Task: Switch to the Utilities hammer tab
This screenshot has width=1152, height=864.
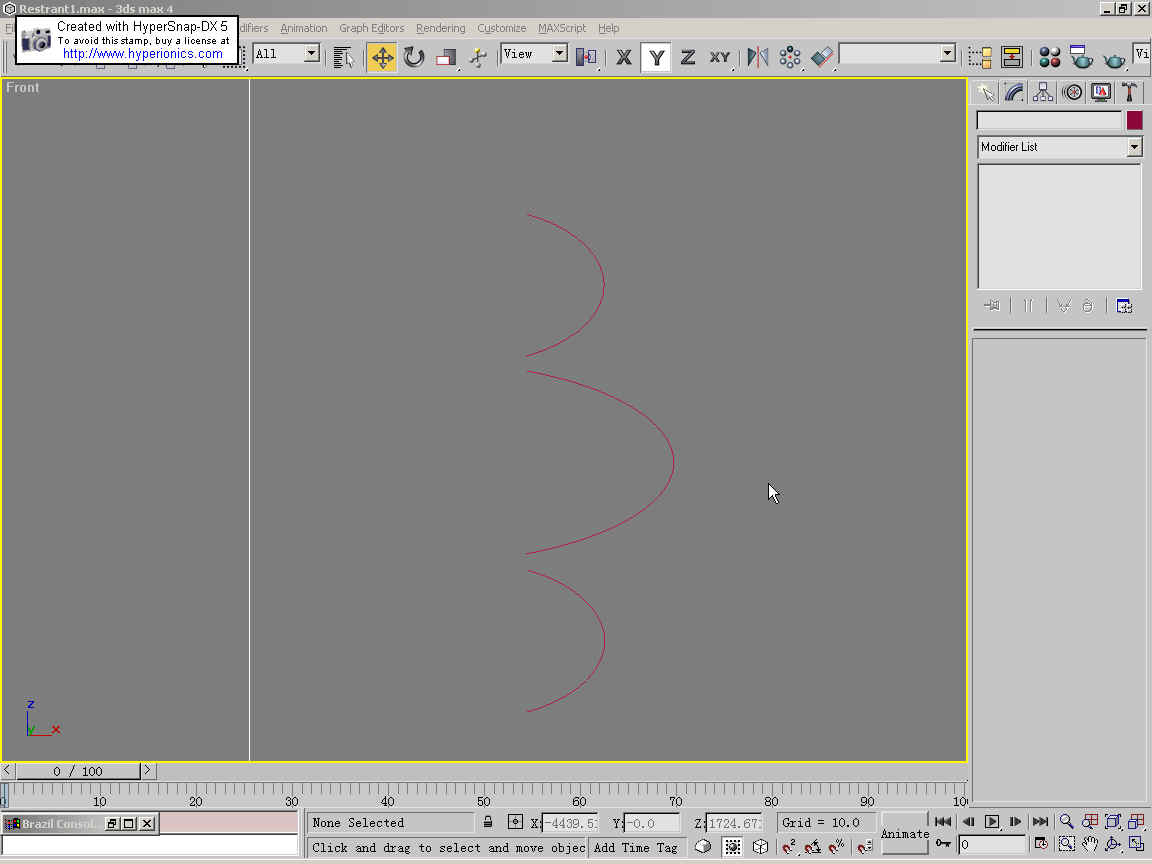Action: click(x=1129, y=93)
